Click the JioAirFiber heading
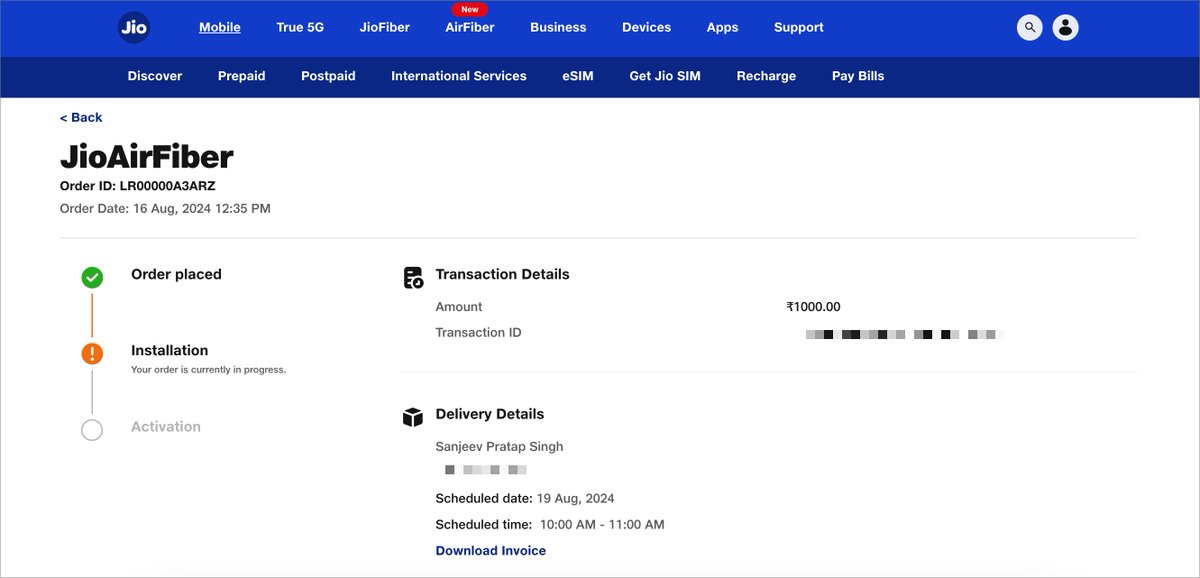Image resolution: width=1200 pixels, height=578 pixels. point(147,157)
